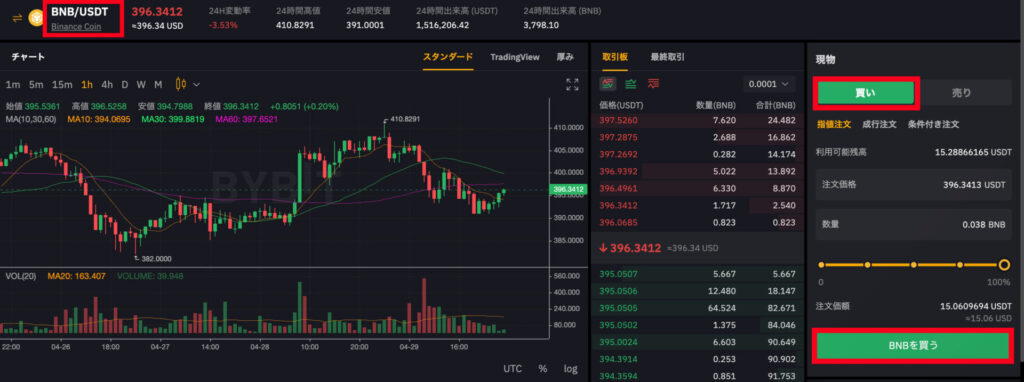Show sell orders only order book icon
This screenshot has width=1024, height=382.
(x=653, y=84)
